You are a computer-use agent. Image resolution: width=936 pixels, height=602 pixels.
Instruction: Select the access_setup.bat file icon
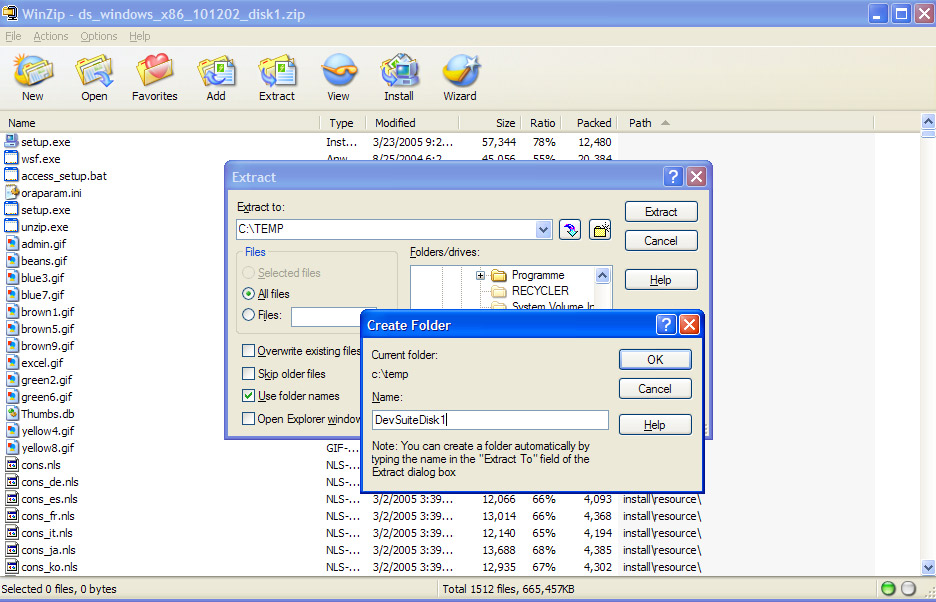[11, 176]
